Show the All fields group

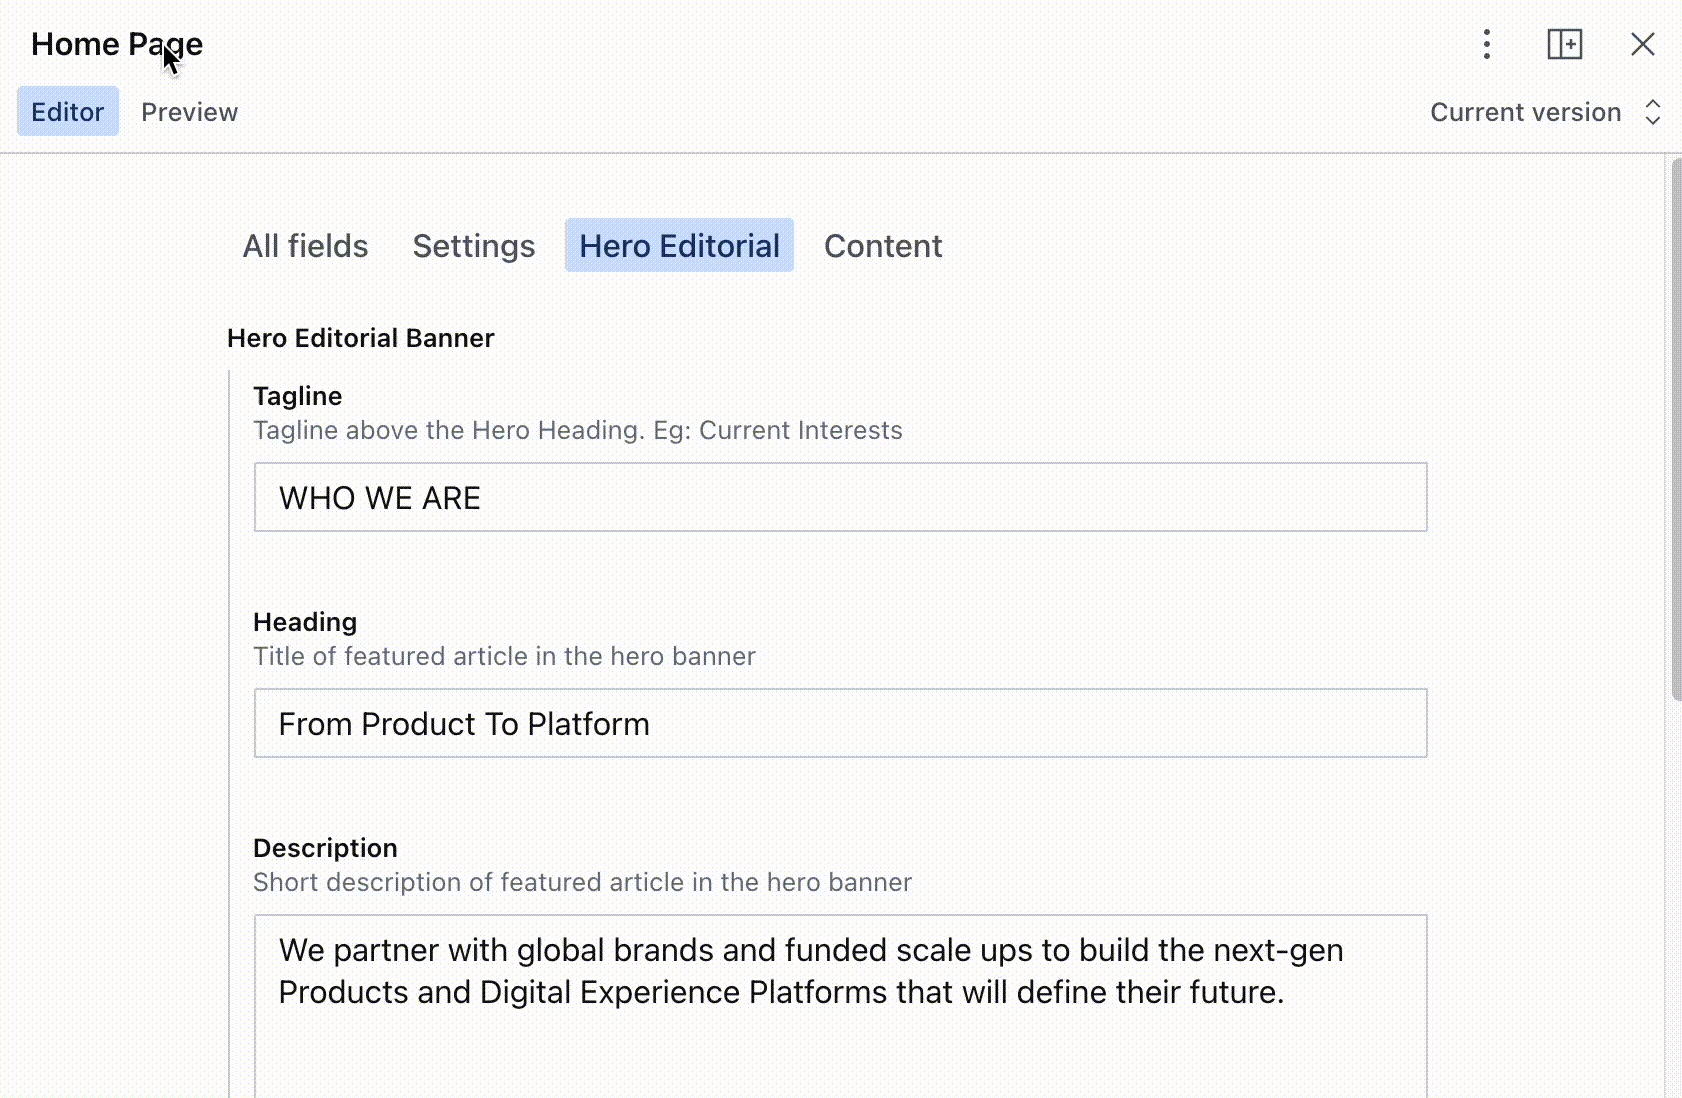(305, 246)
